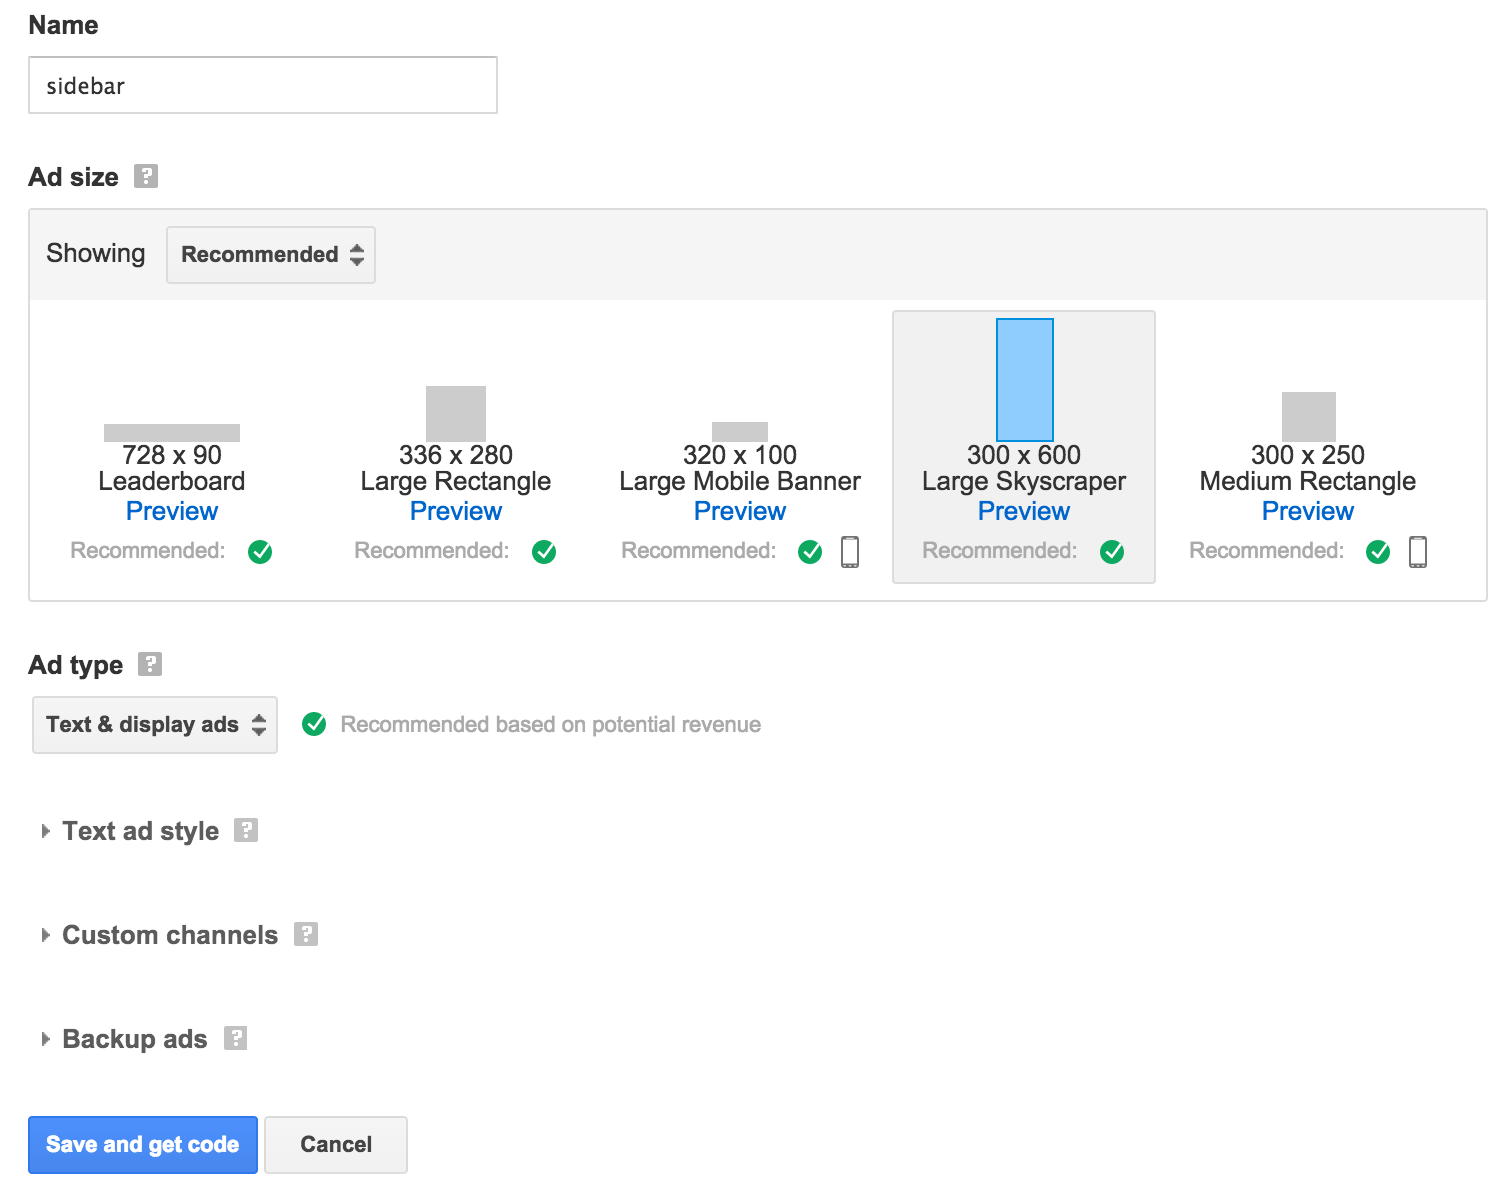
Task: Select the 336 x 280 Large Rectangle thumbnail
Action: [x=456, y=414]
